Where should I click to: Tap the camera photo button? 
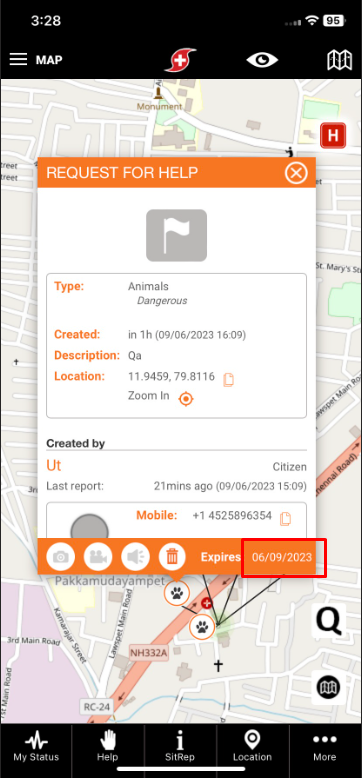coord(60,557)
